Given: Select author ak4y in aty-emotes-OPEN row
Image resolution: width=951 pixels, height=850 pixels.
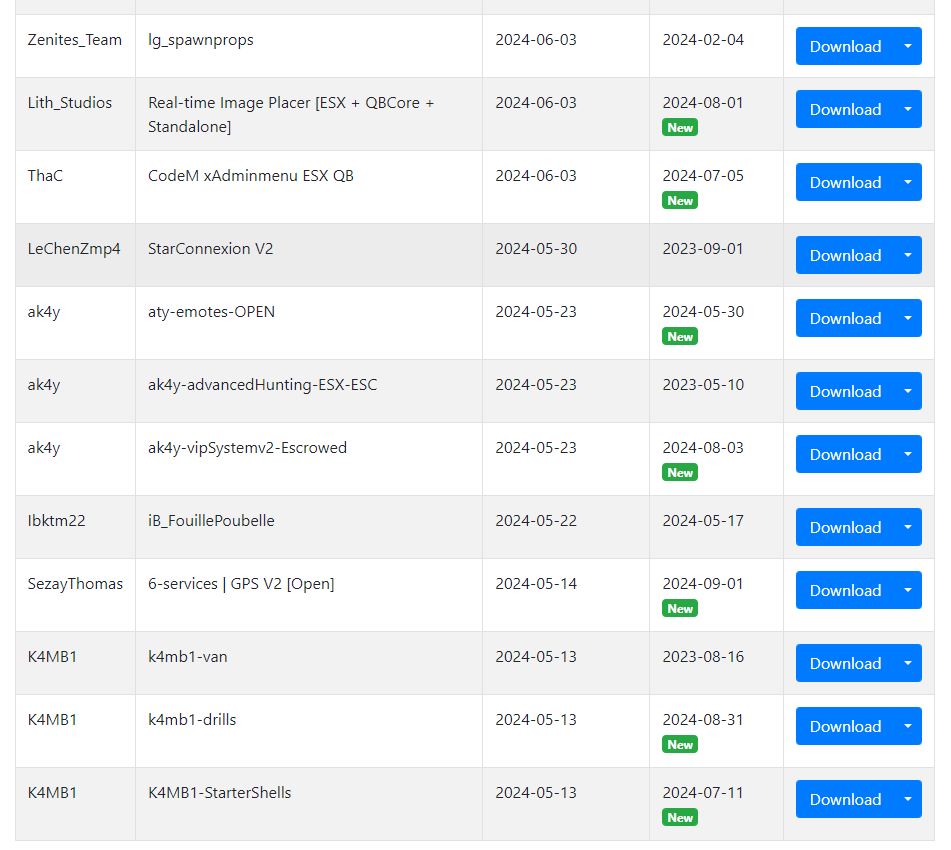Looking at the screenshot, I should pos(44,312).
